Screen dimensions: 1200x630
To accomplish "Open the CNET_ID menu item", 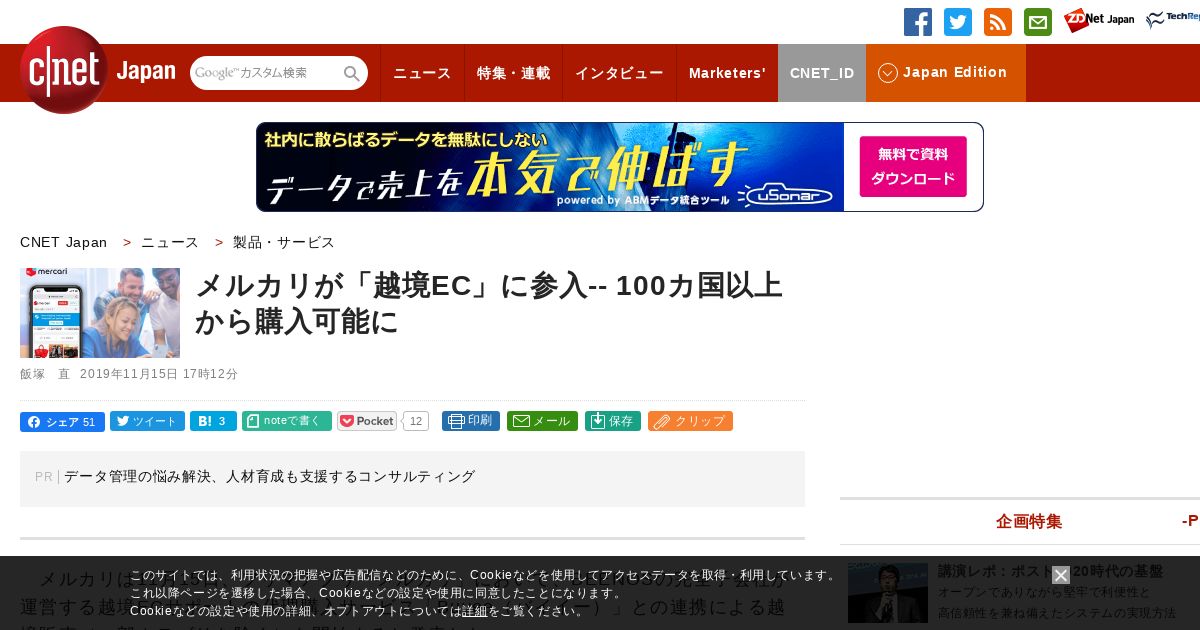I will [x=822, y=73].
